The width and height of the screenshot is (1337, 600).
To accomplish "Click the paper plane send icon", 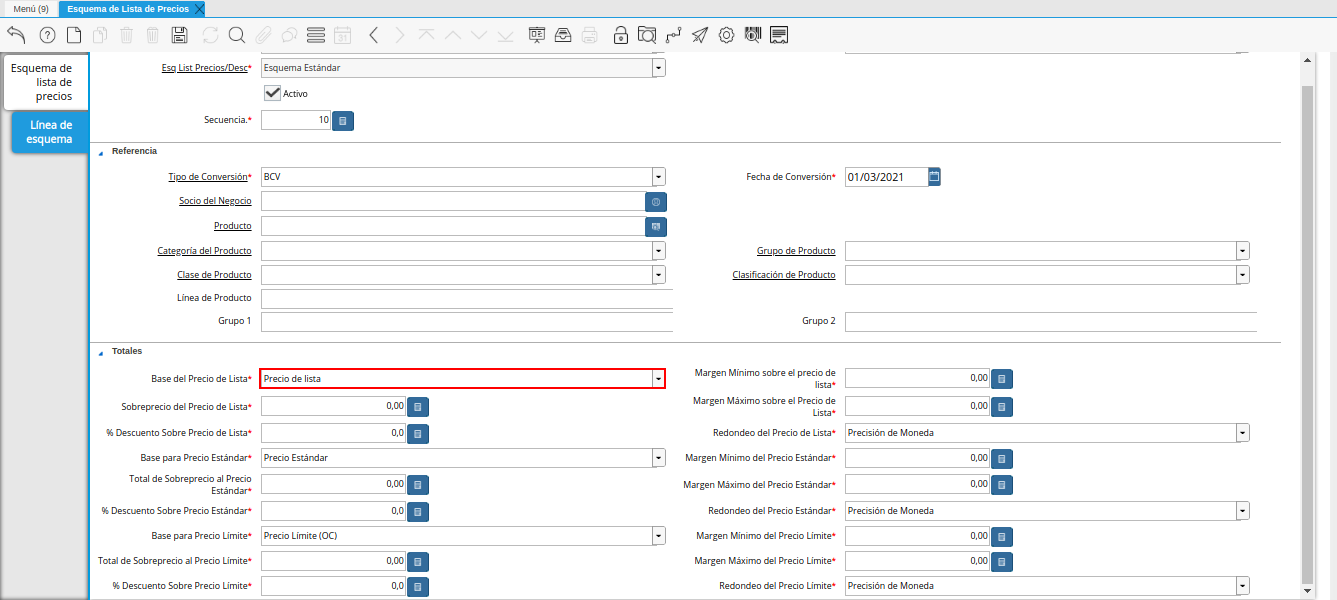I will click(x=700, y=35).
